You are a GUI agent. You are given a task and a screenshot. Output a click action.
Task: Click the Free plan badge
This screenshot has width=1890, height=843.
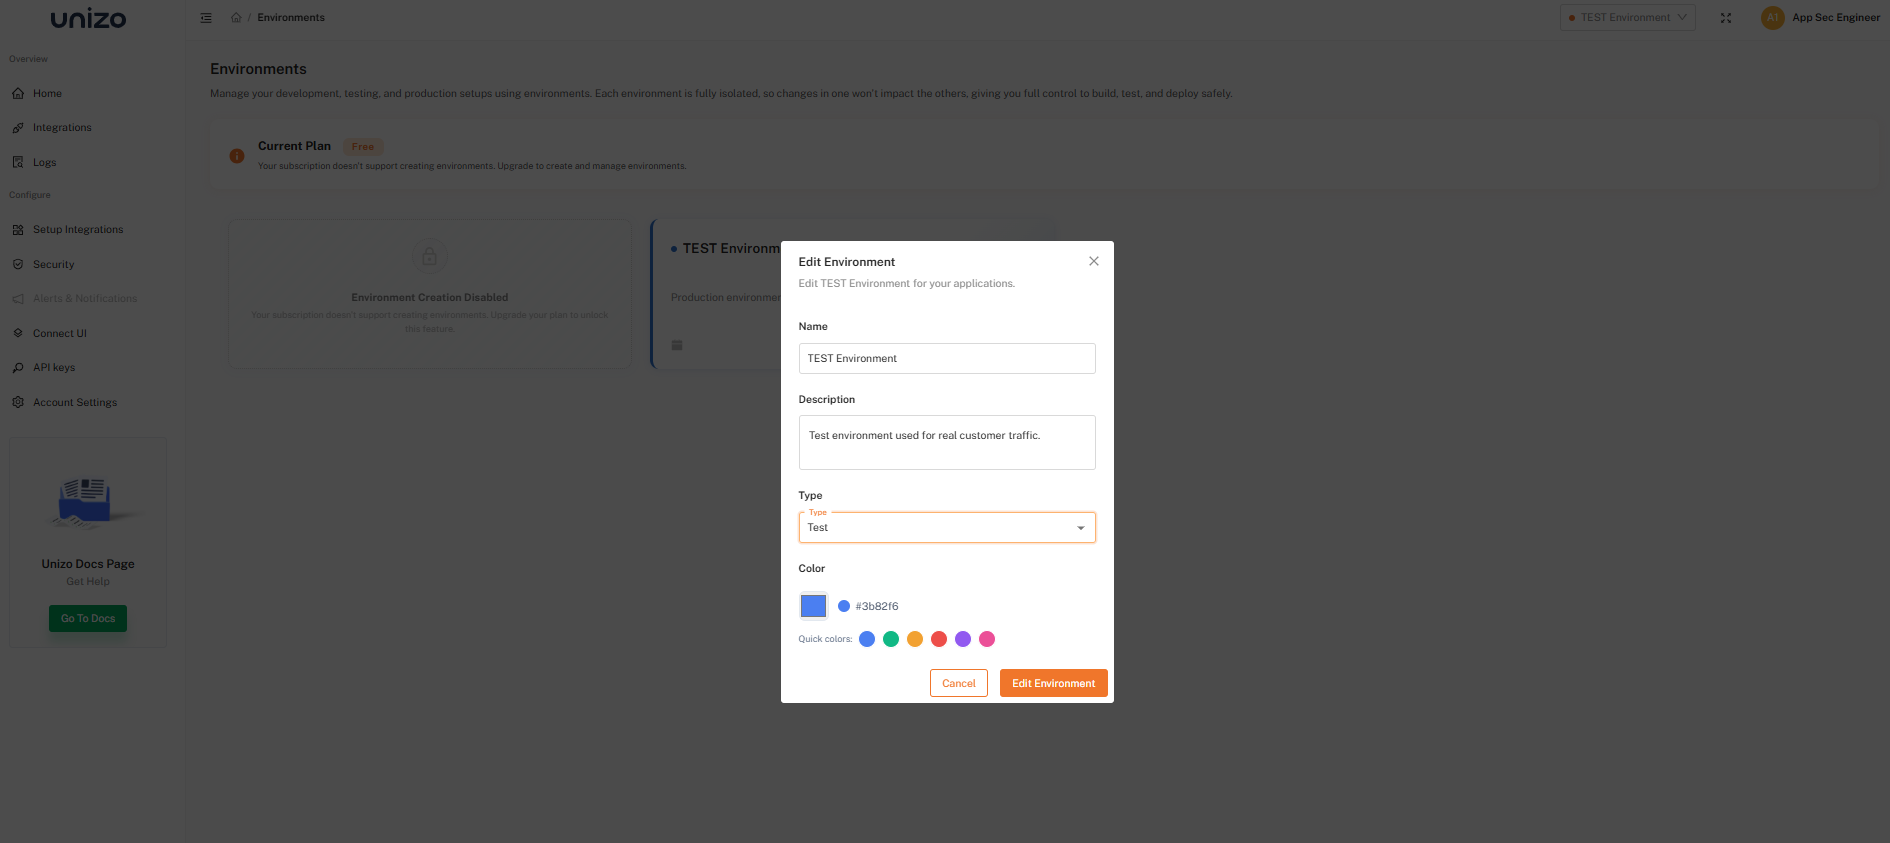pos(363,147)
